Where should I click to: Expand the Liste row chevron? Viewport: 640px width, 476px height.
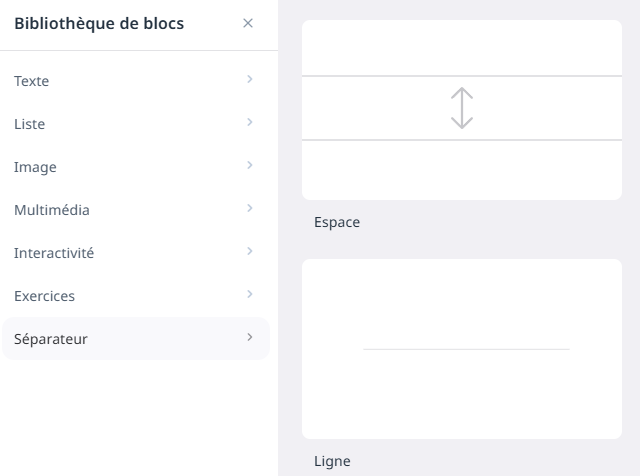coord(249,123)
